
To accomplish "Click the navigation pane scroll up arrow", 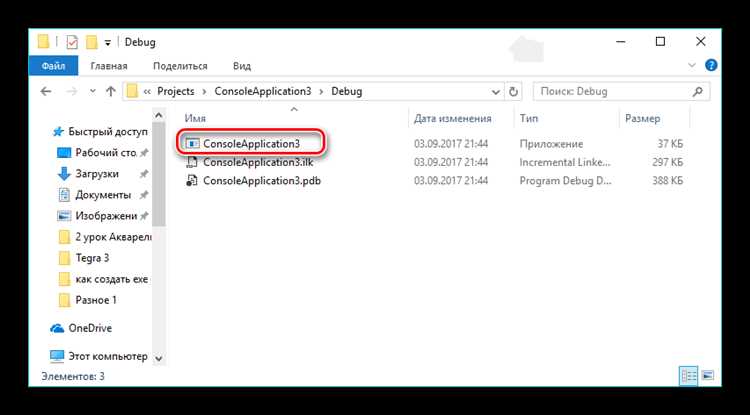I will coord(159,115).
